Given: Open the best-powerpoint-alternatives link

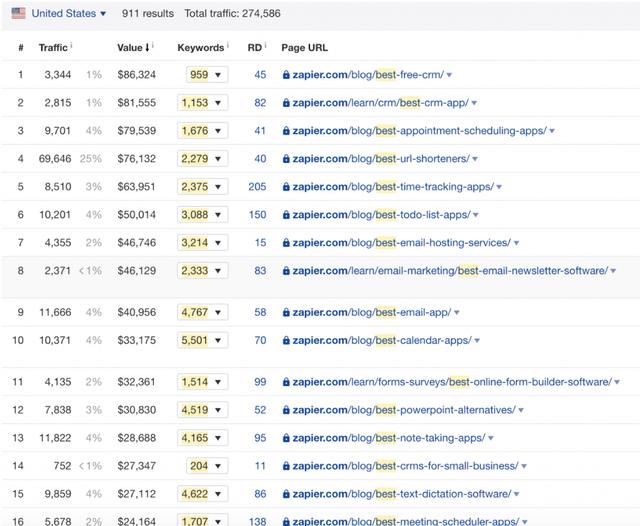Looking at the screenshot, I should pyautogui.click(x=404, y=410).
